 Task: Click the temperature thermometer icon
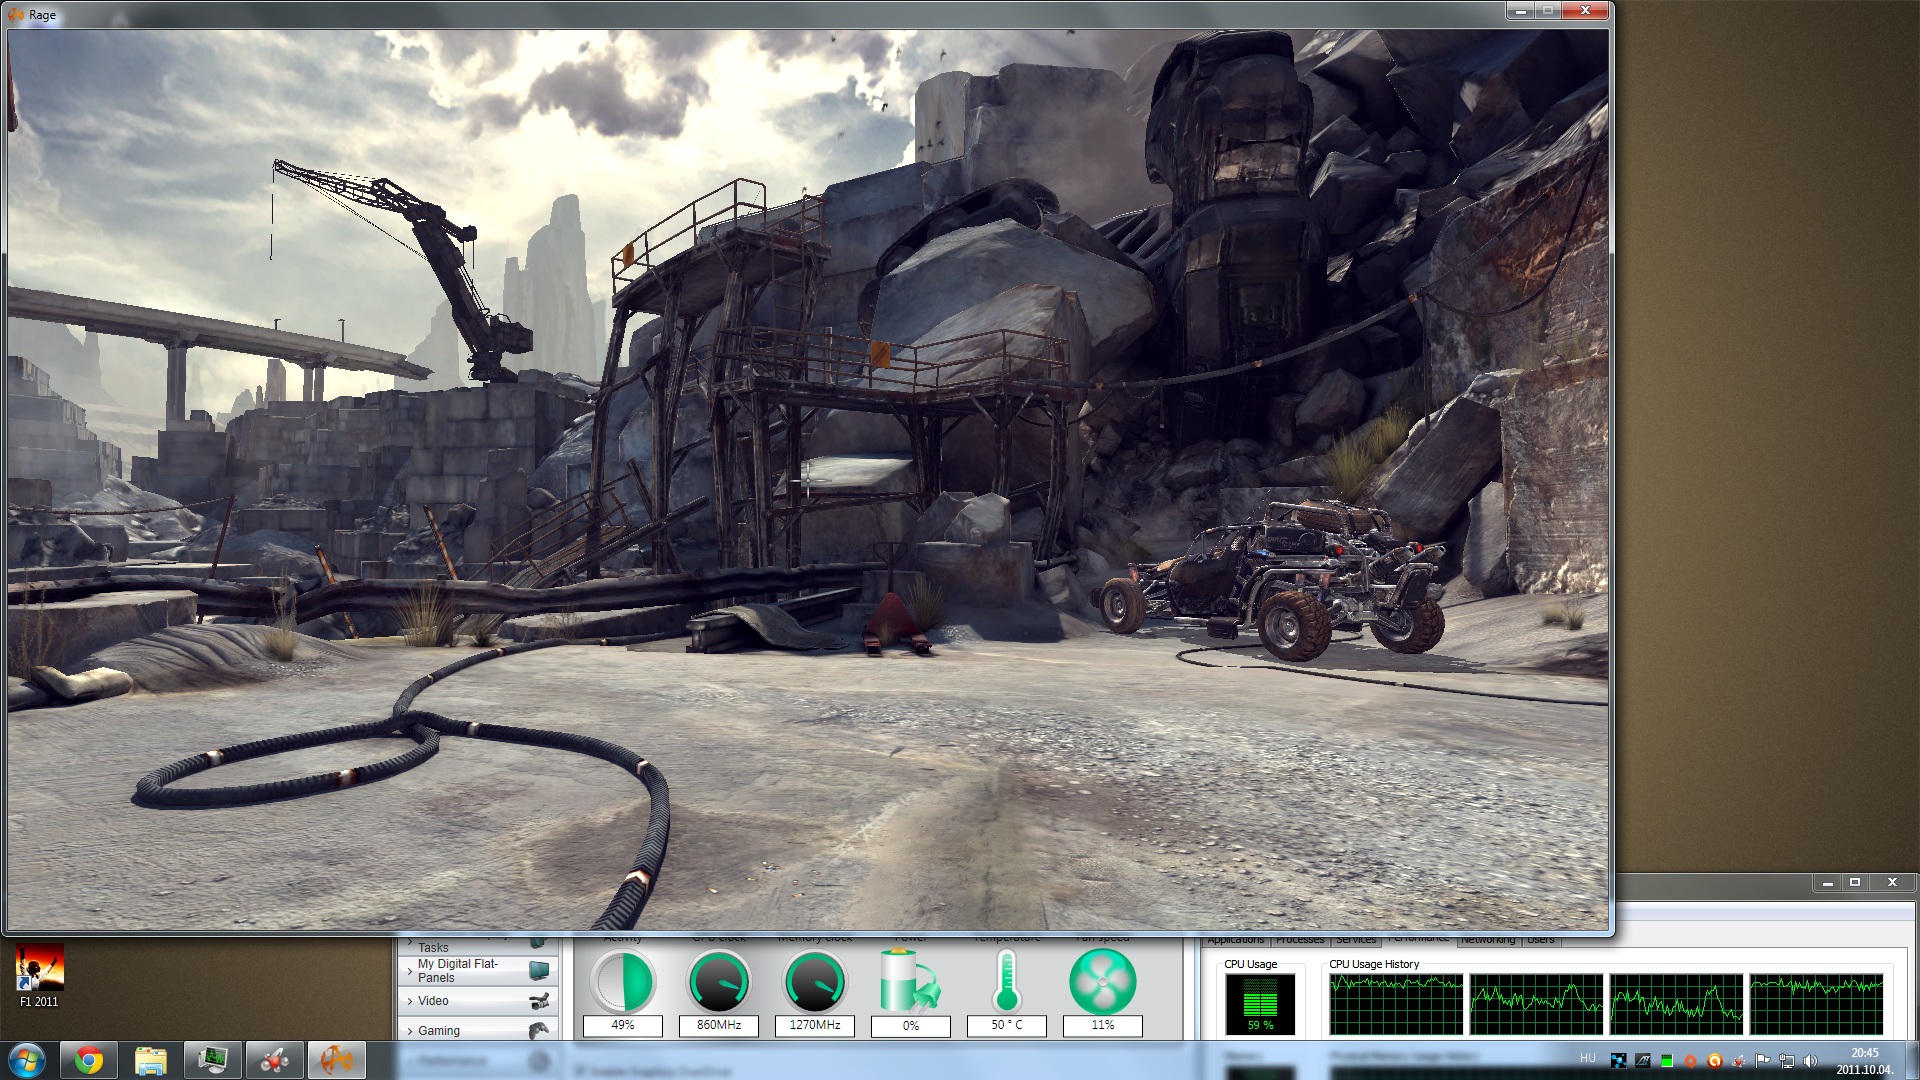tap(1006, 981)
